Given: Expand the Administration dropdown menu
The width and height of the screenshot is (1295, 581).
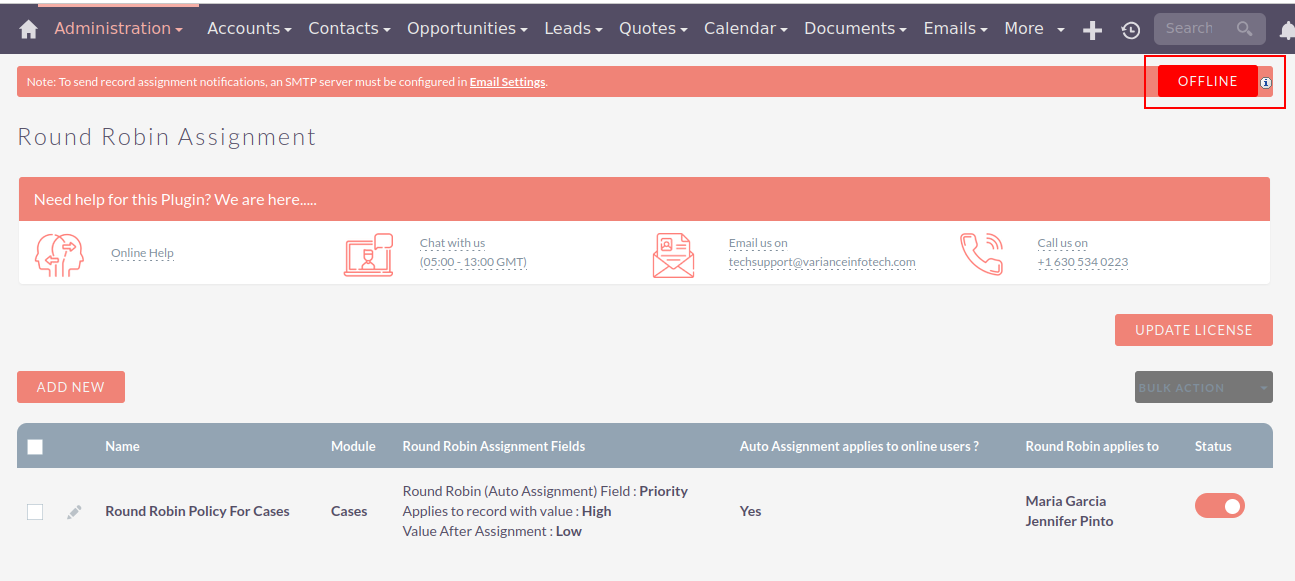Looking at the screenshot, I should click(x=118, y=29).
